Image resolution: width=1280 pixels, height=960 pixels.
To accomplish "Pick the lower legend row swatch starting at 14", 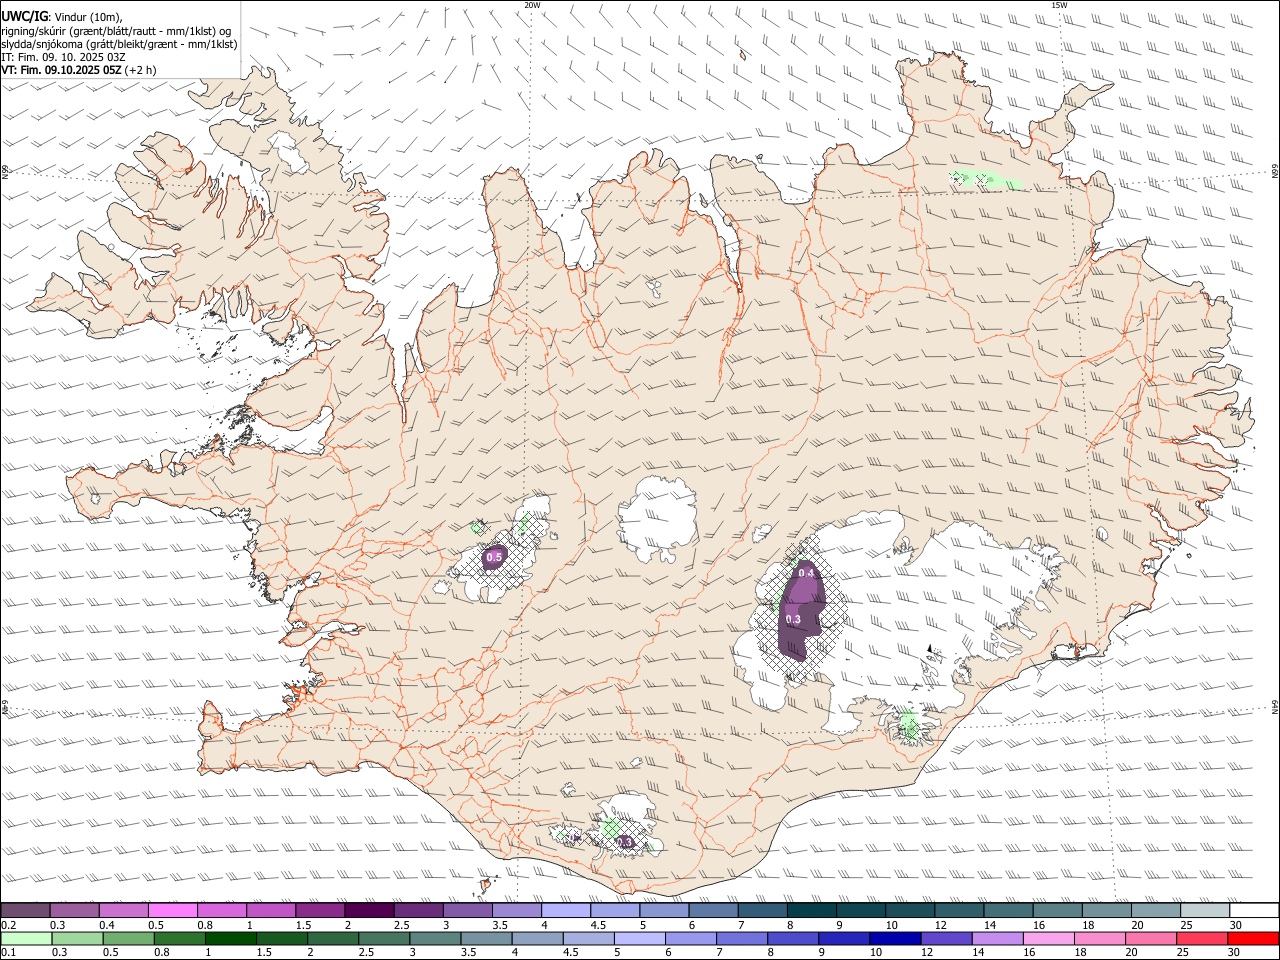I will point(998,938).
